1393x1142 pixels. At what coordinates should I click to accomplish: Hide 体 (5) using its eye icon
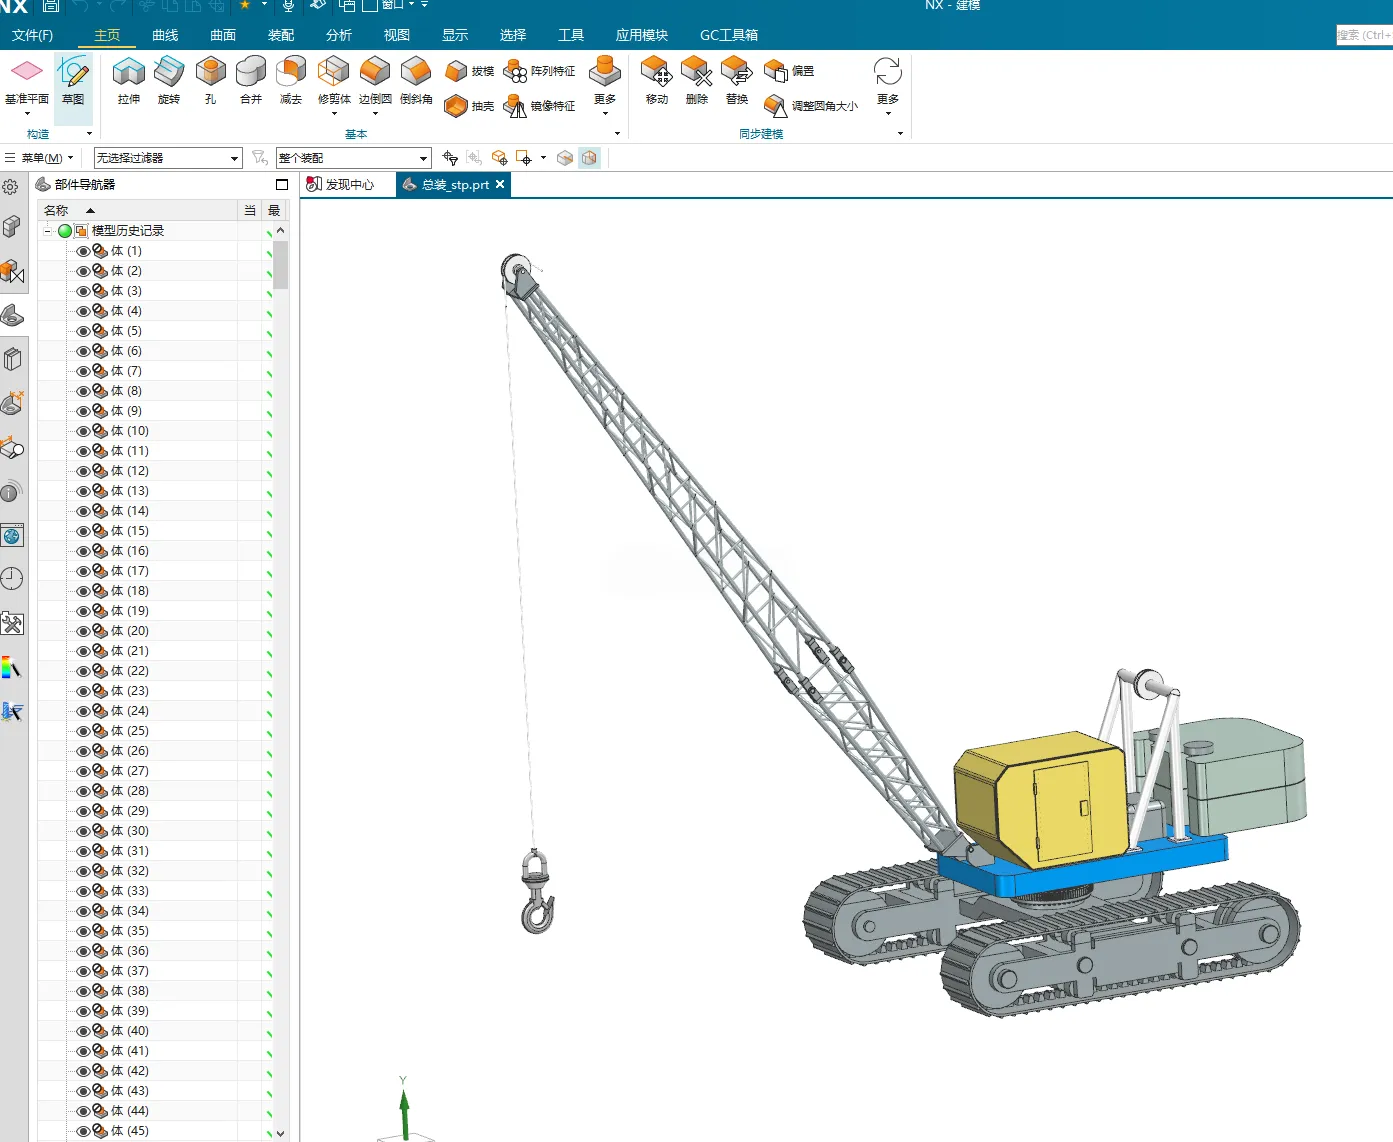pos(83,331)
